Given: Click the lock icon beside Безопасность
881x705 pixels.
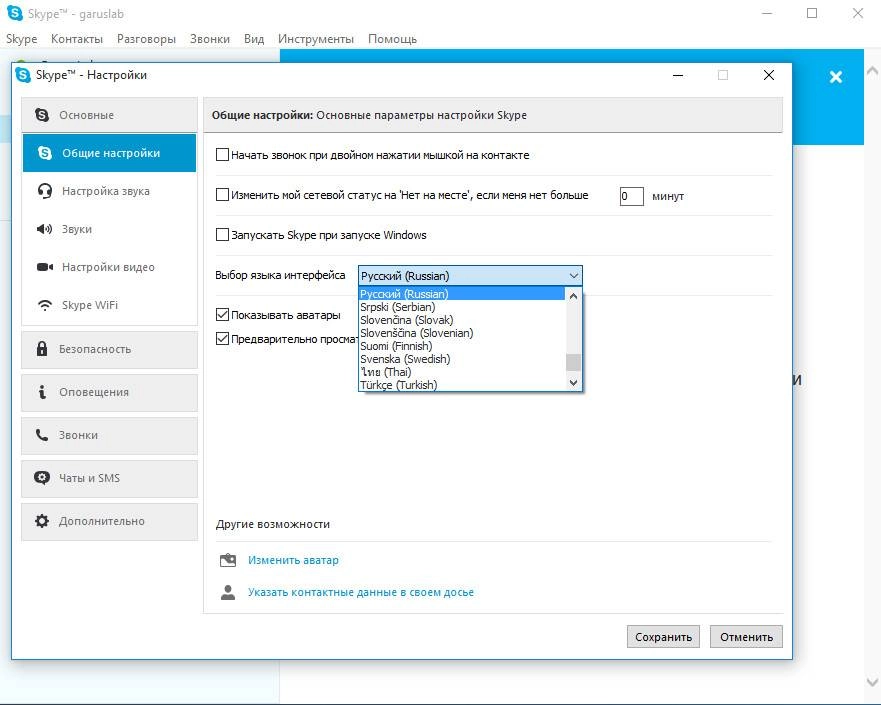Looking at the screenshot, I should pyautogui.click(x=42, y=348).
